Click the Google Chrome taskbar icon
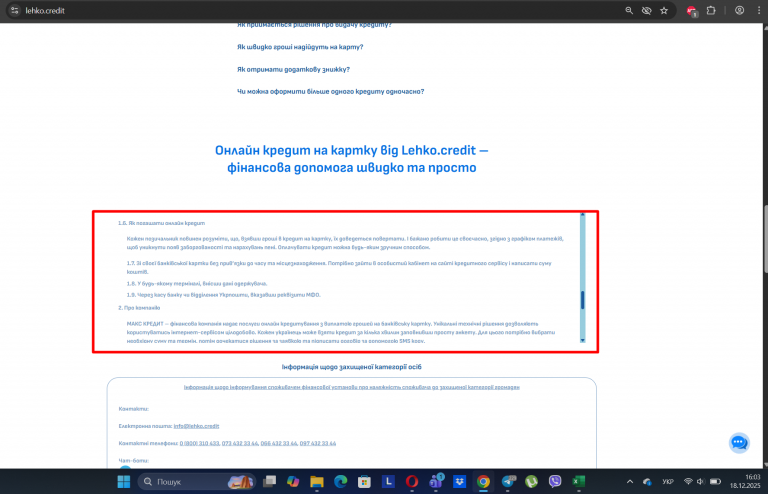Screen dimensions: 768x494 [x=483, y=482]
